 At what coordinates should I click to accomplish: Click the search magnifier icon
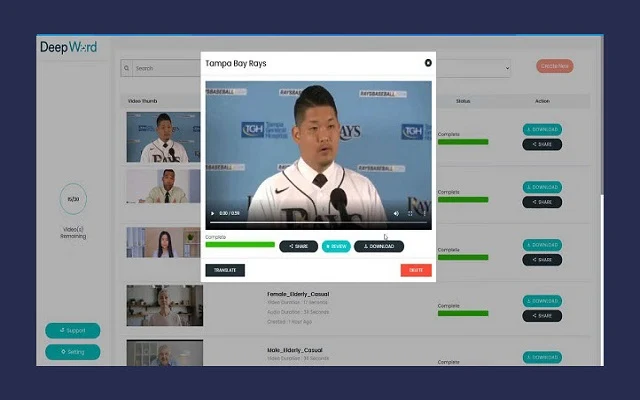click(x=127, y=68)
